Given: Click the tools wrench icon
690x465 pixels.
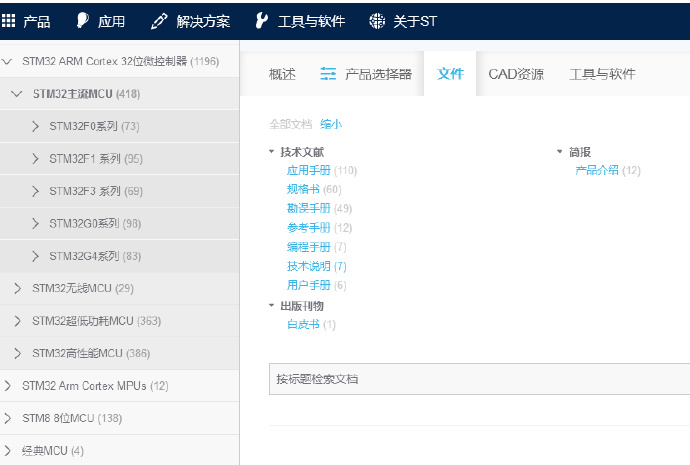Looking at the screenshot, I should click(261, 21).
